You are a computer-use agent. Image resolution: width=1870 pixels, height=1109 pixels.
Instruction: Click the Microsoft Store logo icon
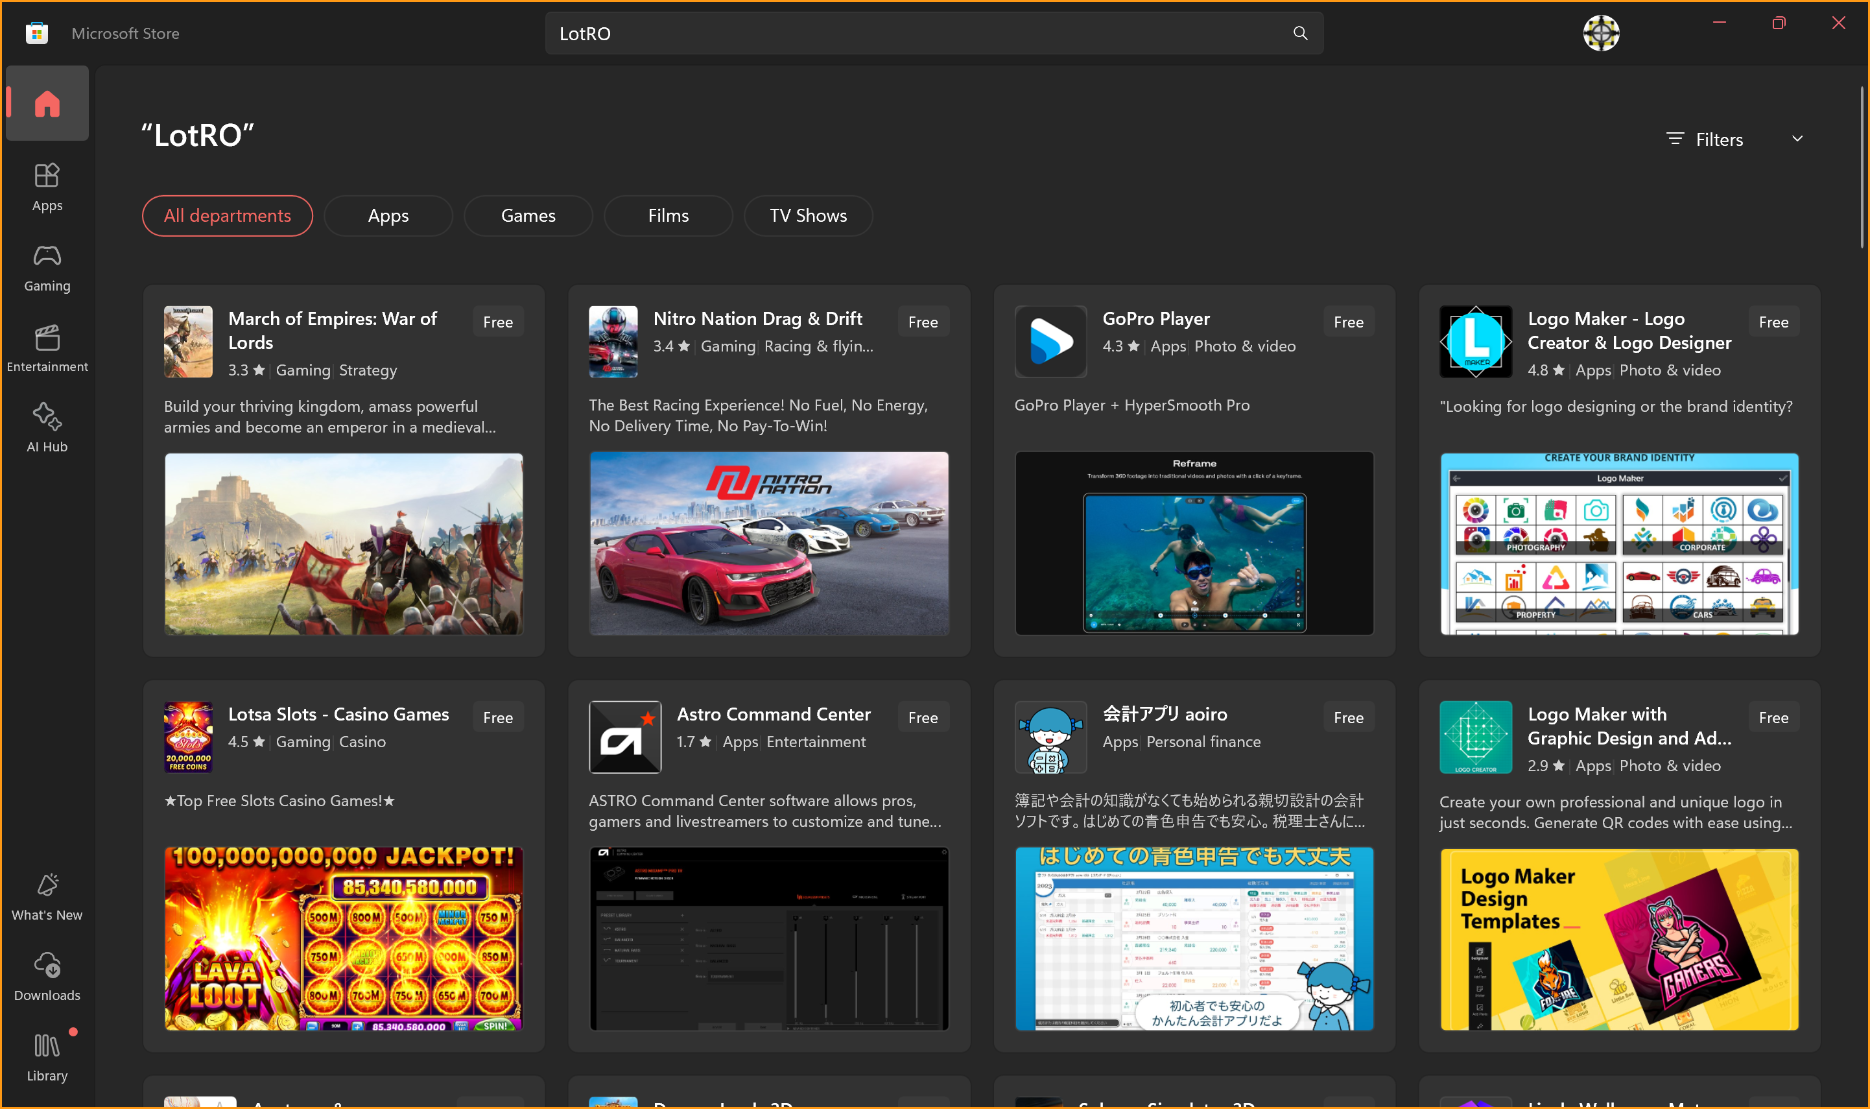(x=37, y=33)
